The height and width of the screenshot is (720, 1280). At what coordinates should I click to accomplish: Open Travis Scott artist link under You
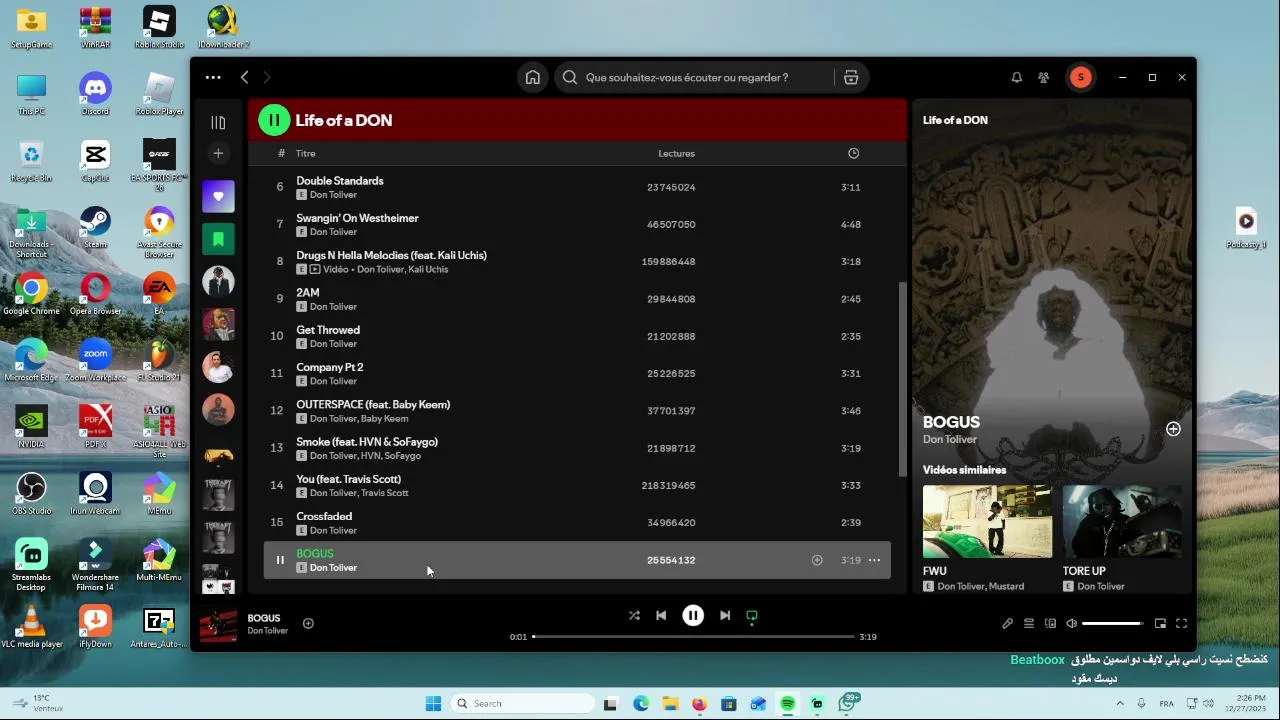tap(385, 493)
